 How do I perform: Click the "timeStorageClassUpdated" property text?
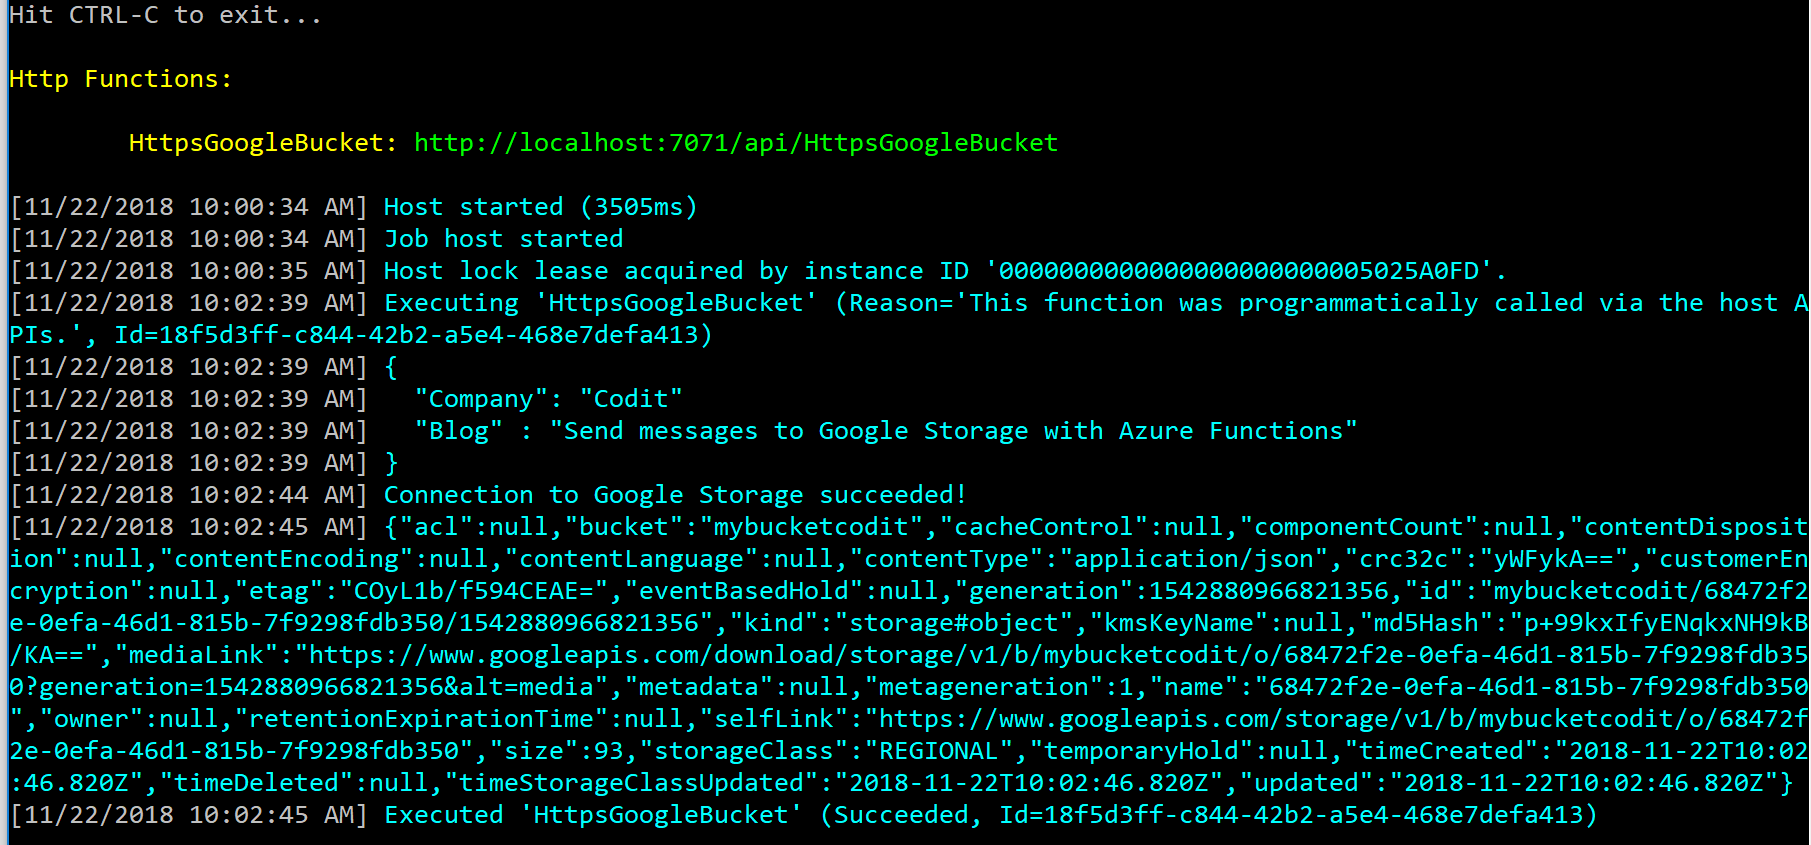(638, 783)
